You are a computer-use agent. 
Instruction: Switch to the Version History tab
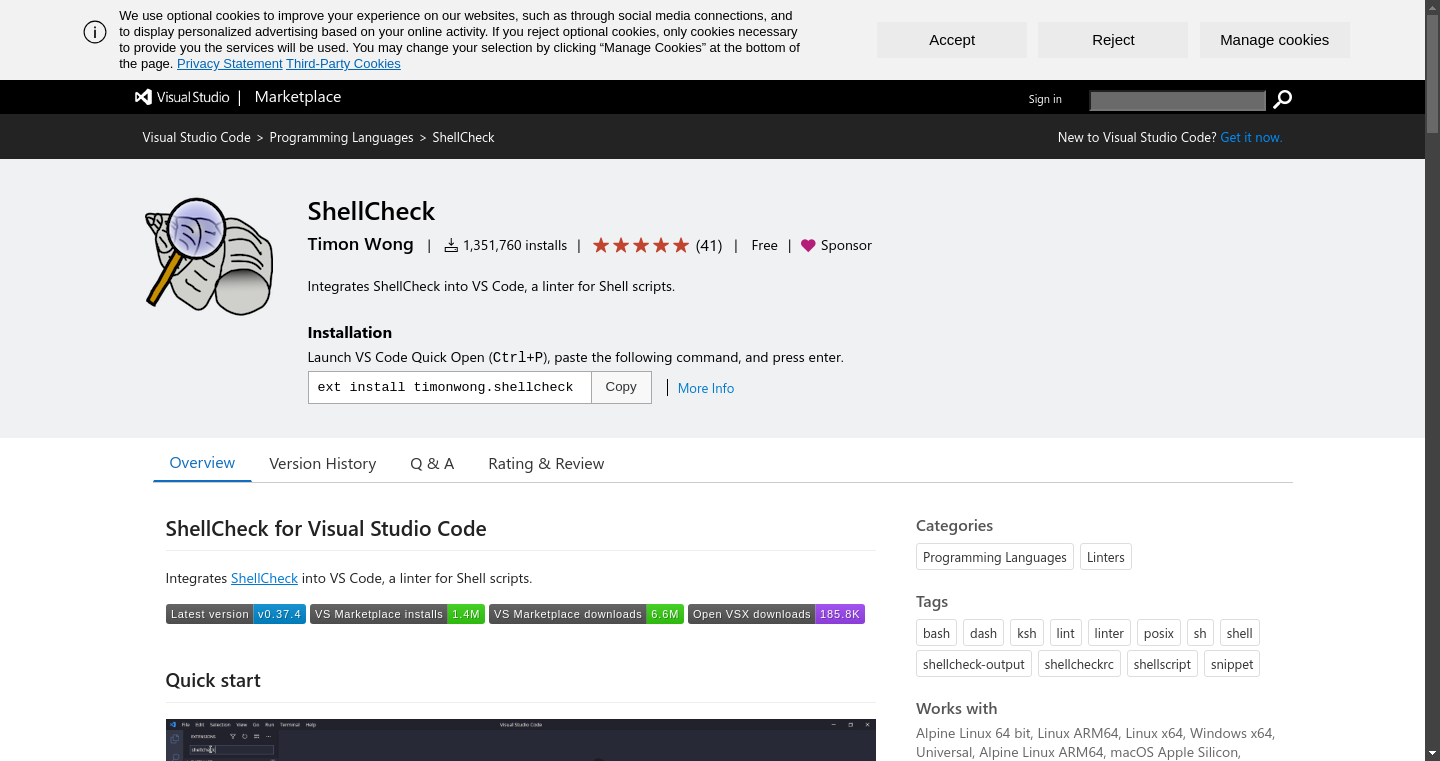pyautogui.click(x=323, y=463)
